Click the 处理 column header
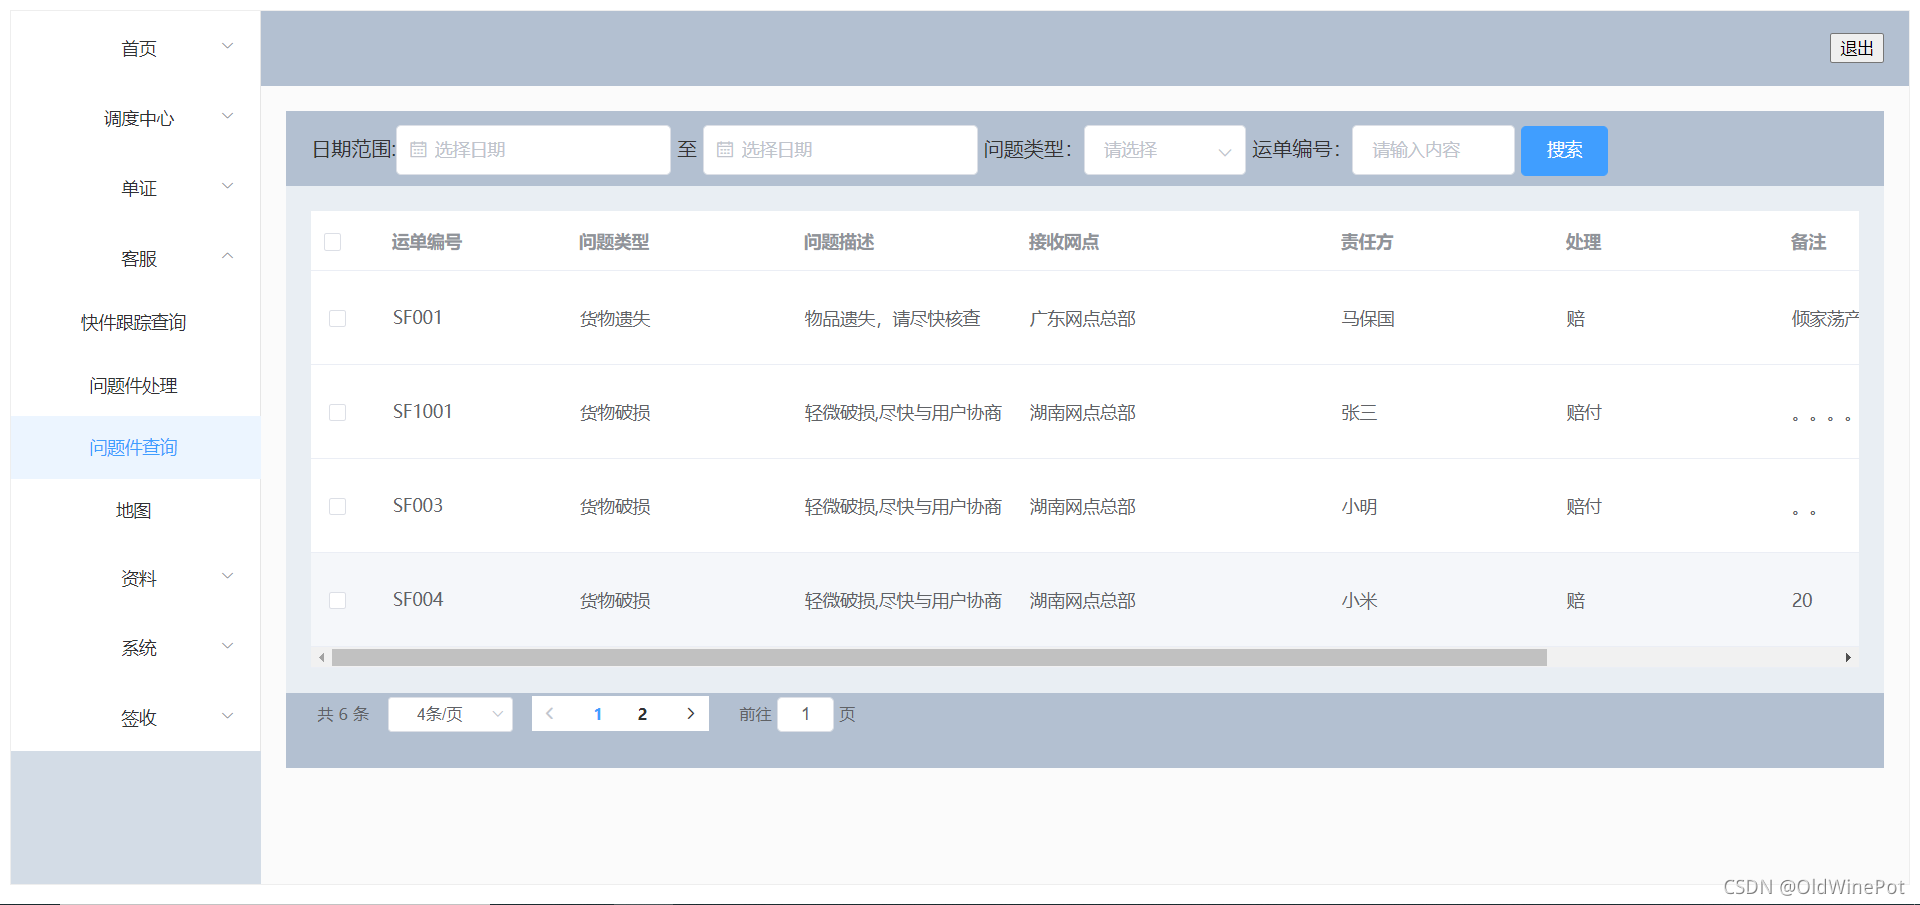Screen dimensions: 1920x905 (1584, 242)
